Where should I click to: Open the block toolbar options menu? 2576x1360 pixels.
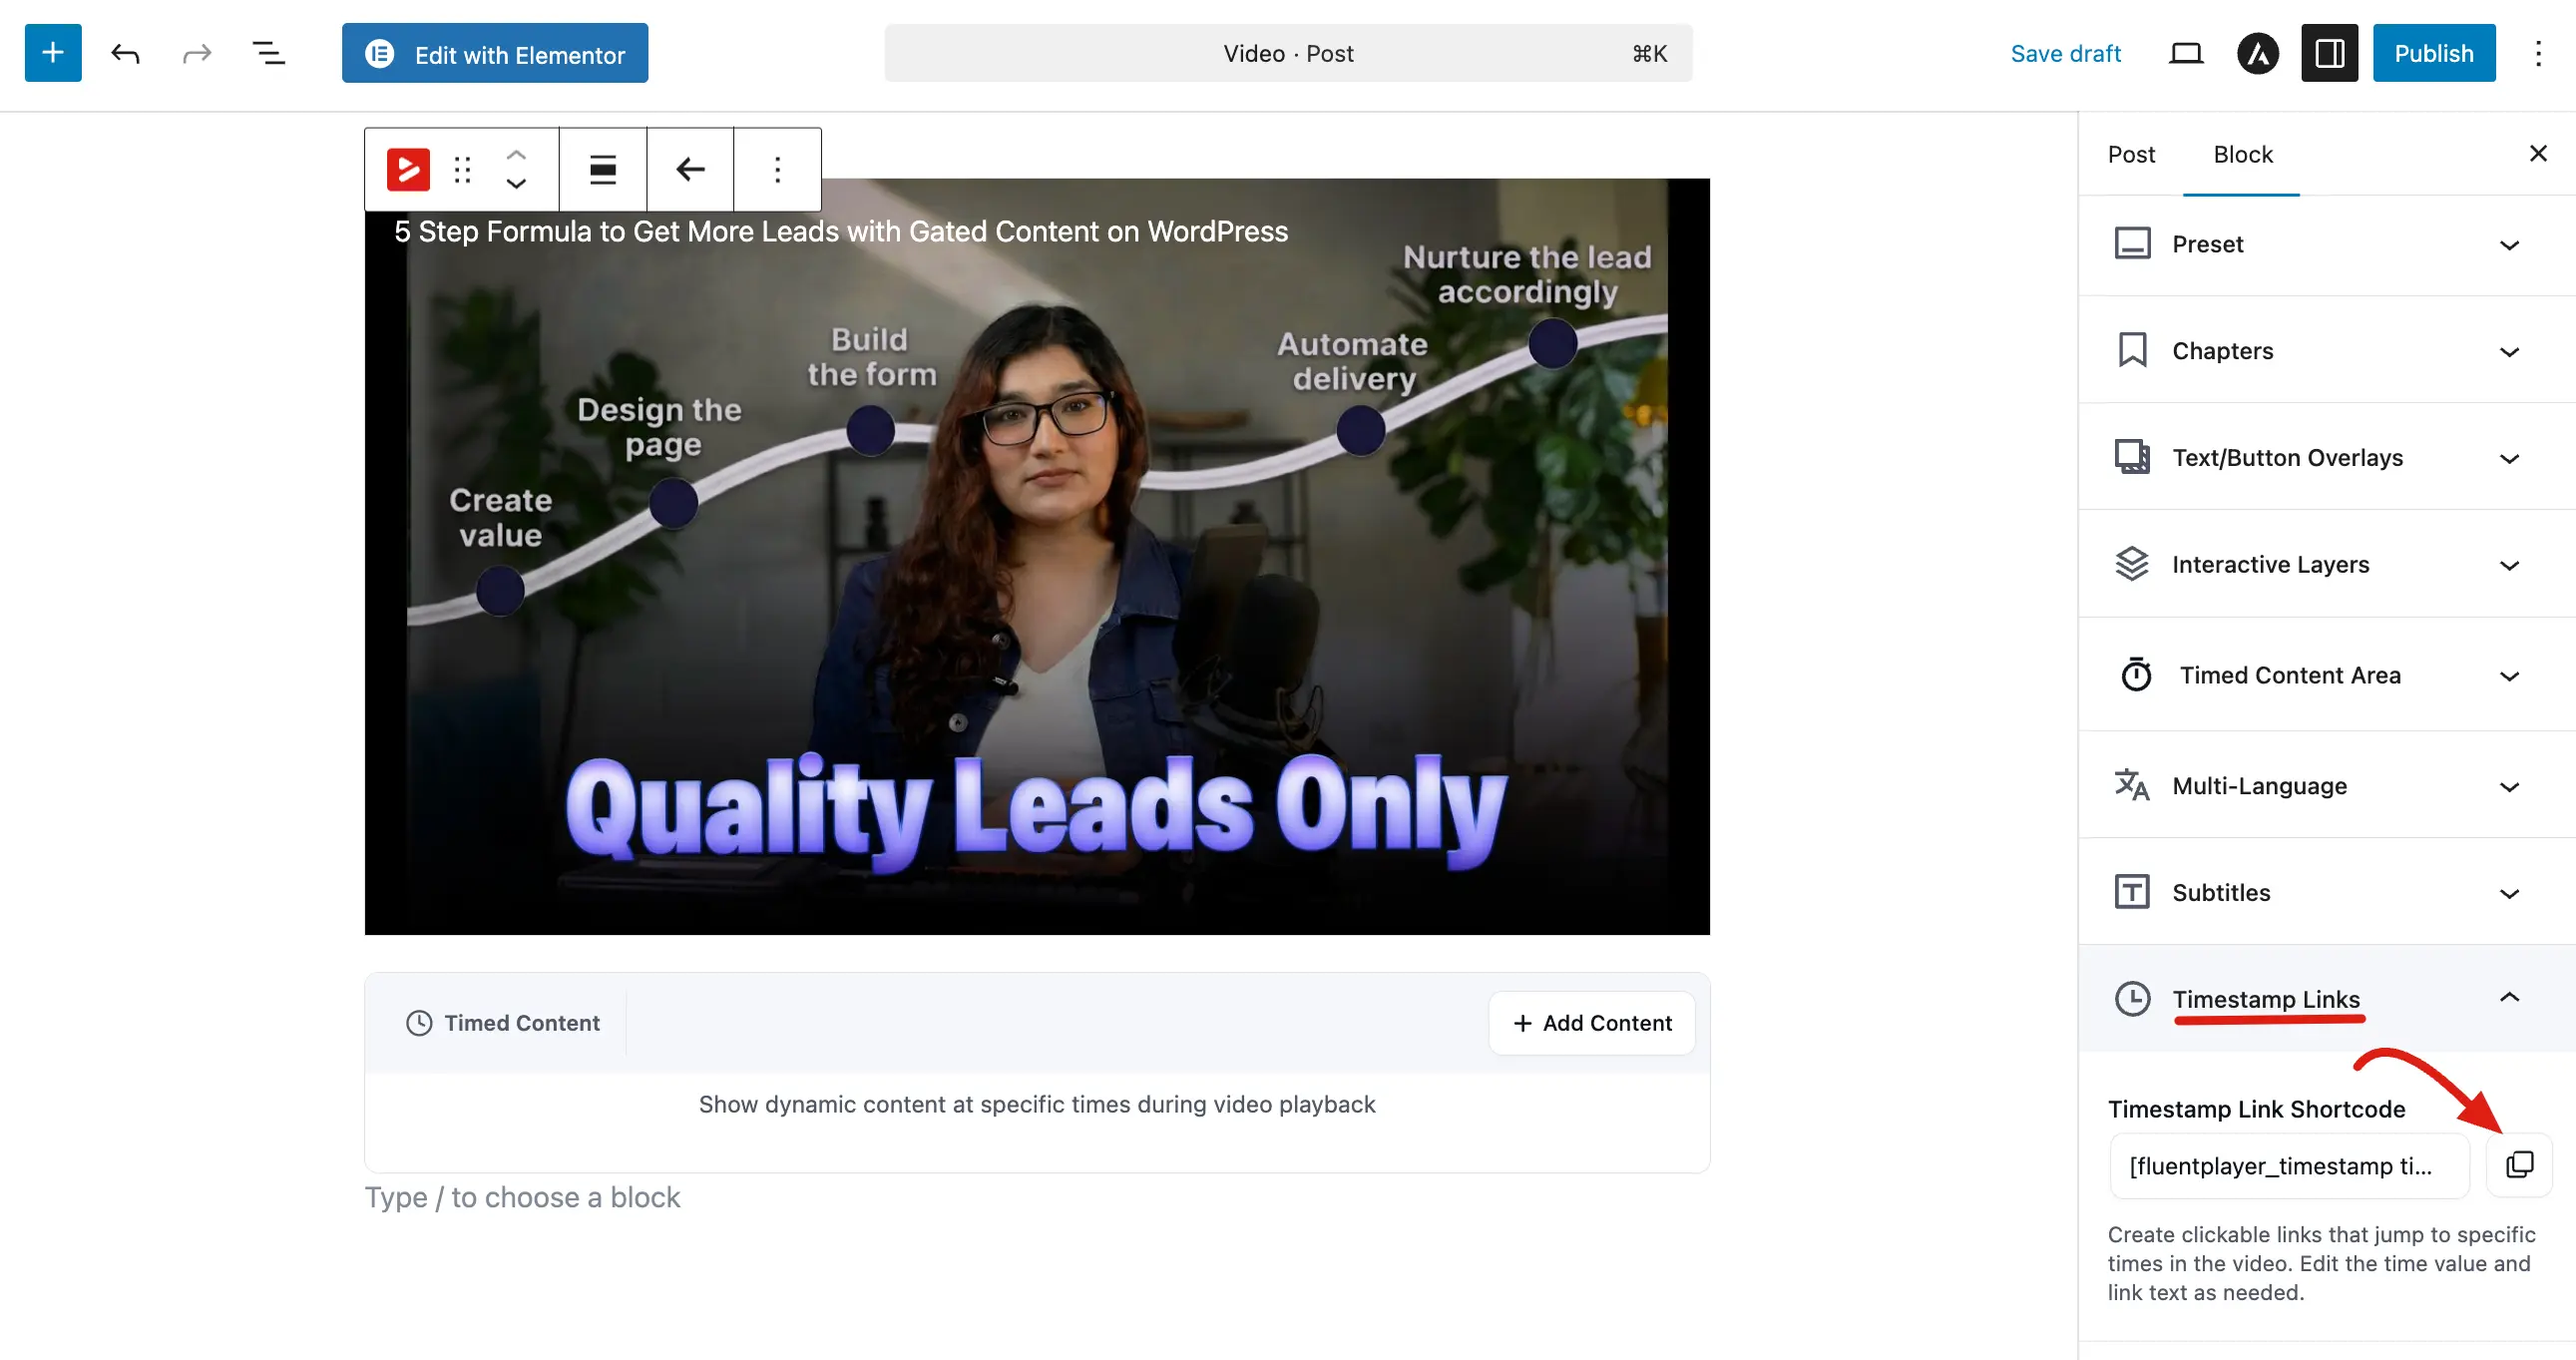click(777, 169)
